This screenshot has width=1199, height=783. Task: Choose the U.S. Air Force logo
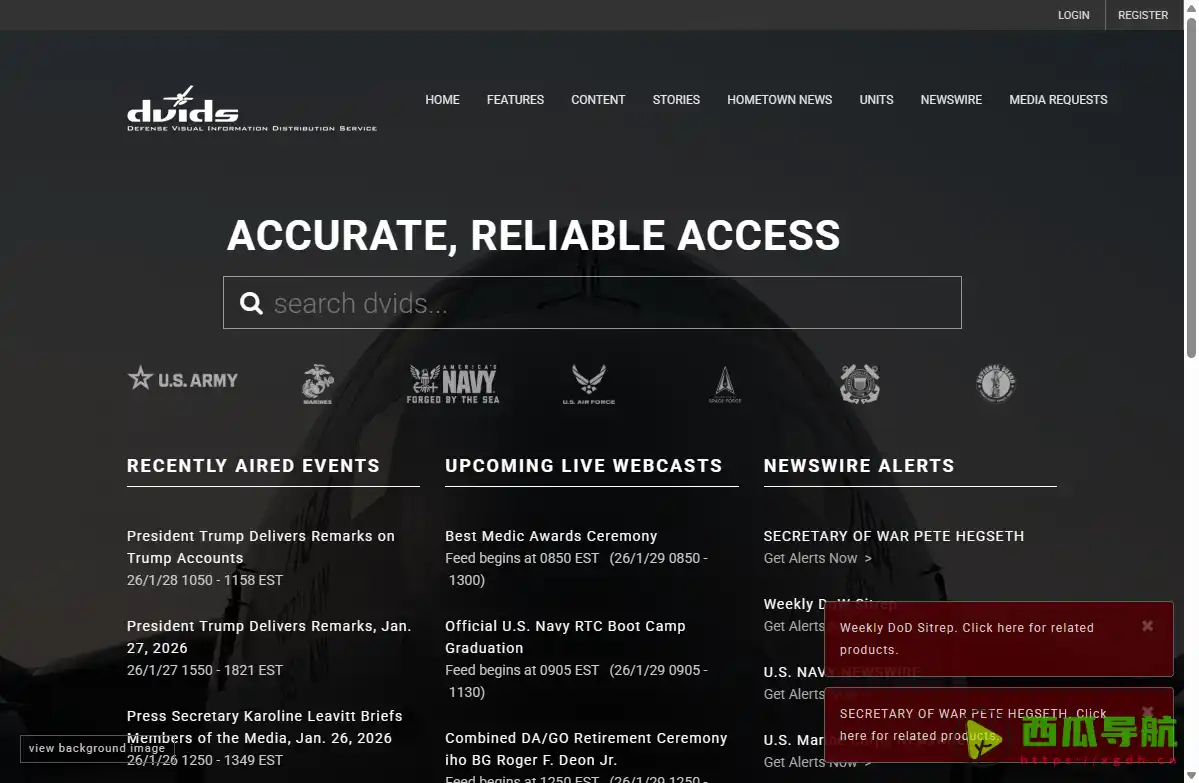tap(588, 384)
